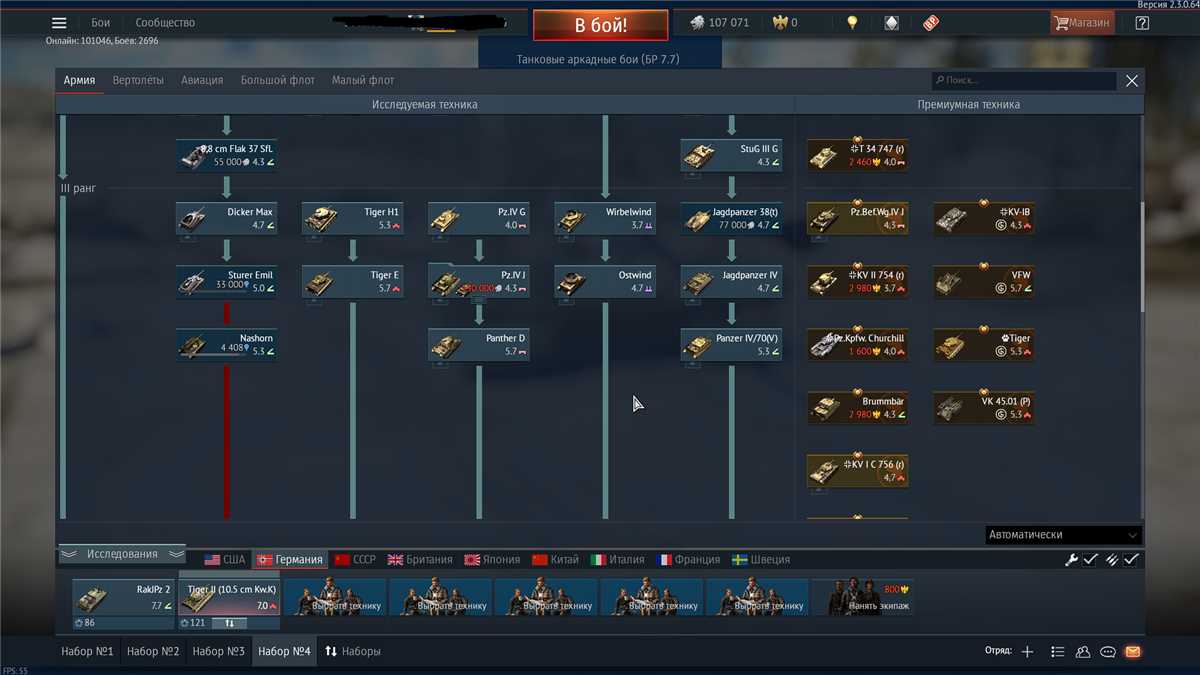Click the Поиск search field
Viewport: 1200px width, 675px height.
[x=1023, y=80]
